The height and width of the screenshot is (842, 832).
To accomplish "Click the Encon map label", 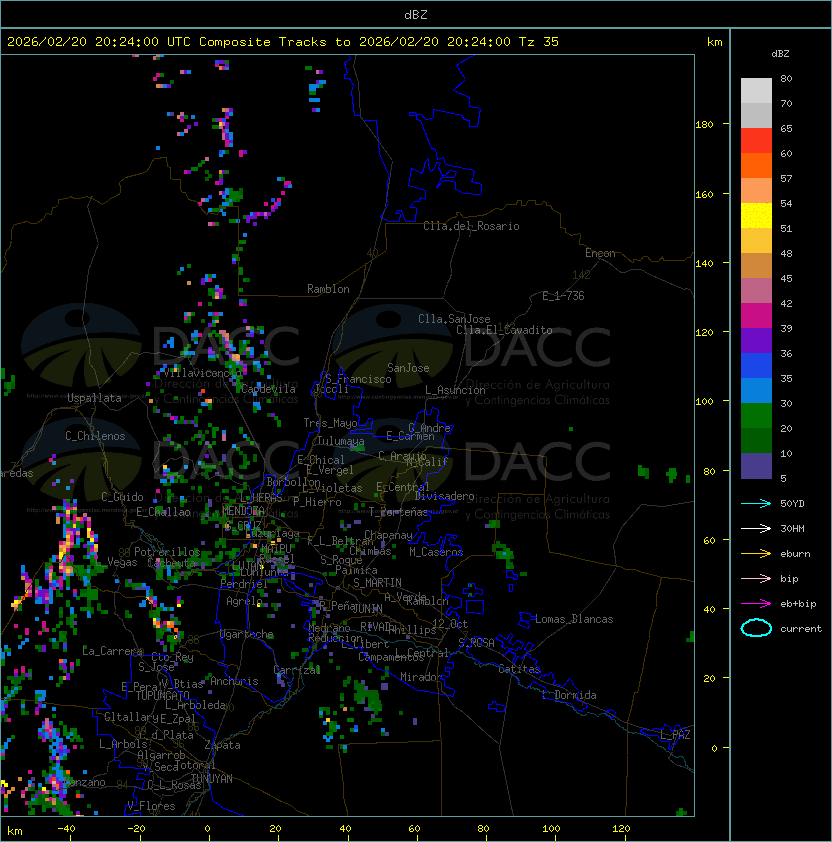I will pos(600,253).
